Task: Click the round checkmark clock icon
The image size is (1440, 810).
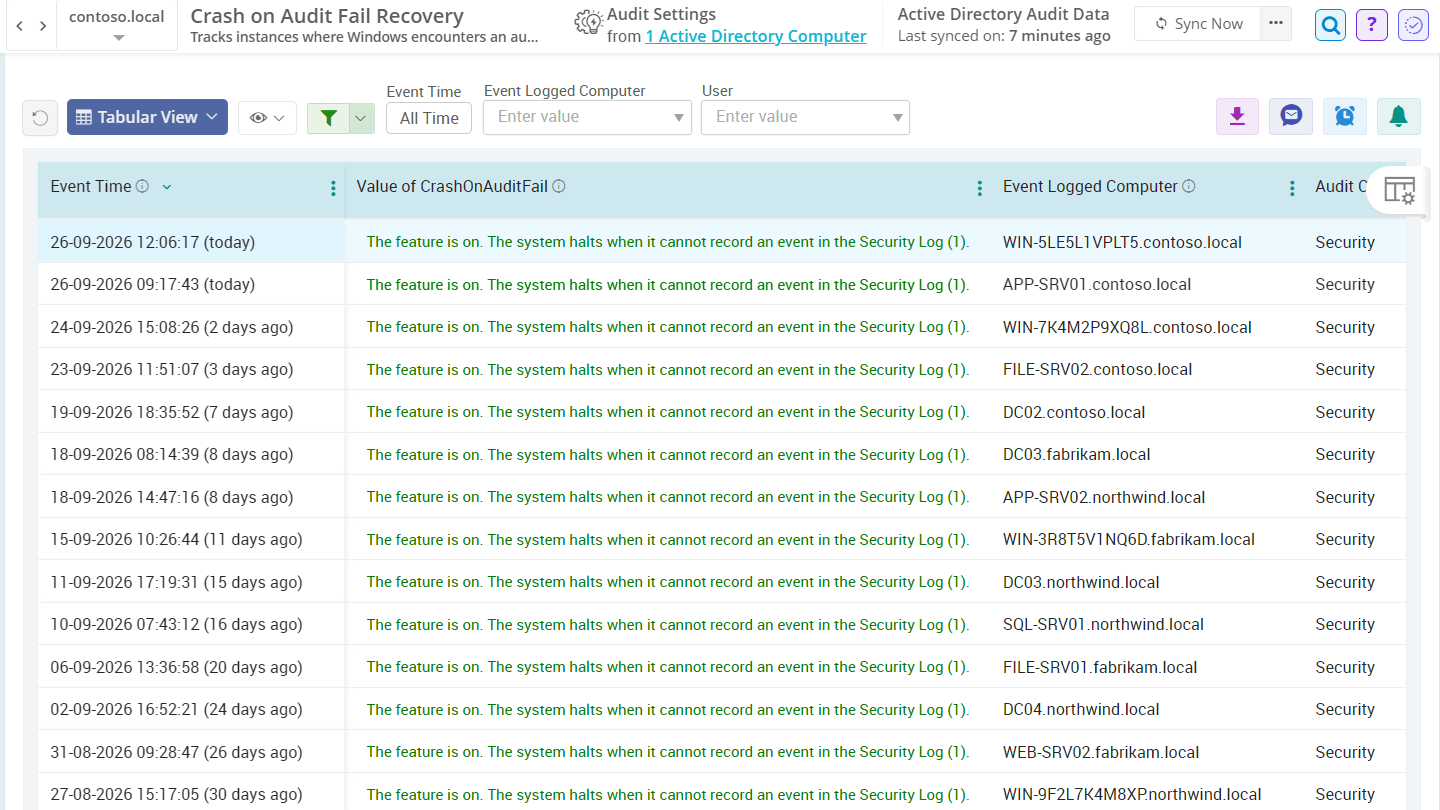Action: [1414, 25]
